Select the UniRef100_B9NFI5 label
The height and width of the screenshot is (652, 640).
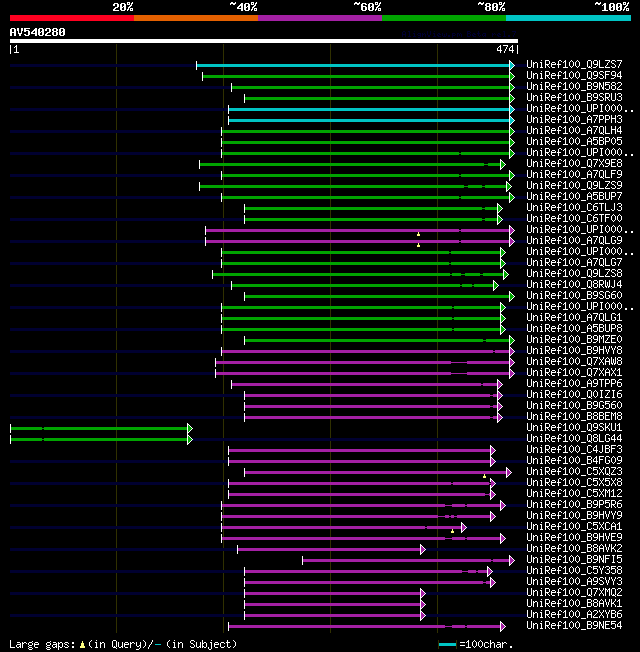[x=574, y=560]
